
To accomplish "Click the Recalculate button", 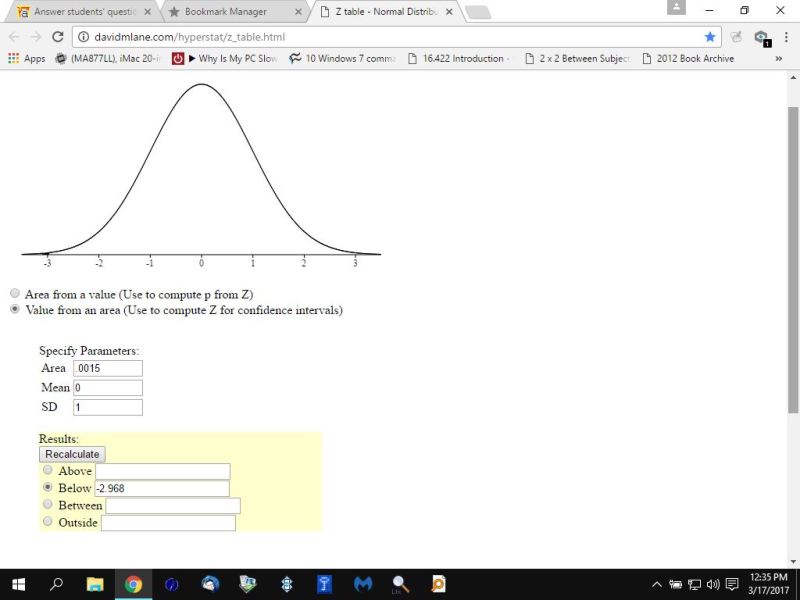I will [x=72, y=454].
